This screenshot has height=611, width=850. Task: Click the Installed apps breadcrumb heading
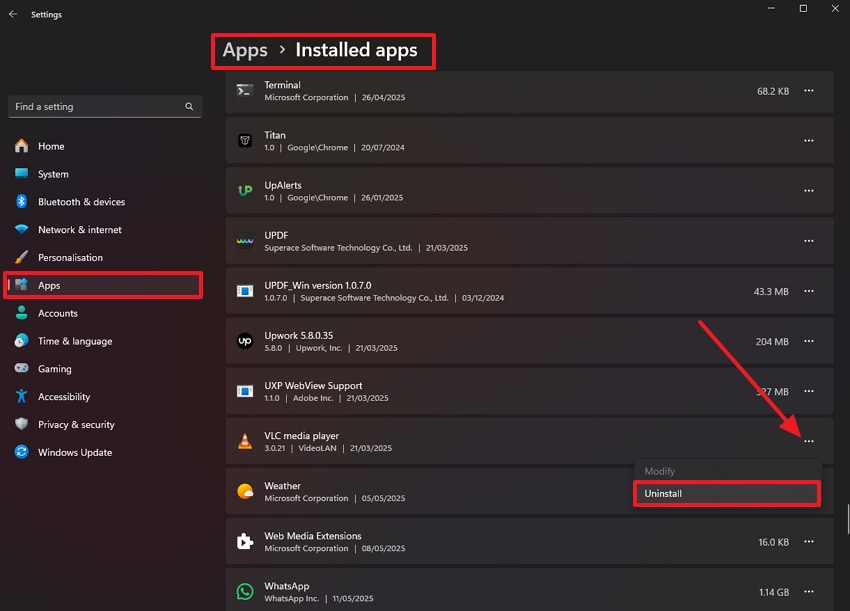(356, 50)
